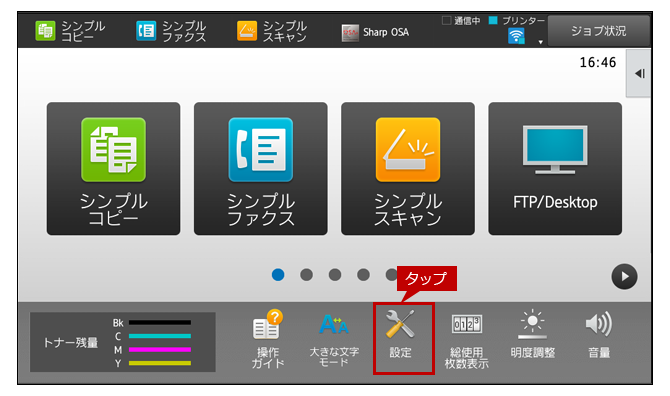Select the second page indicator dot

click(306, 274)
